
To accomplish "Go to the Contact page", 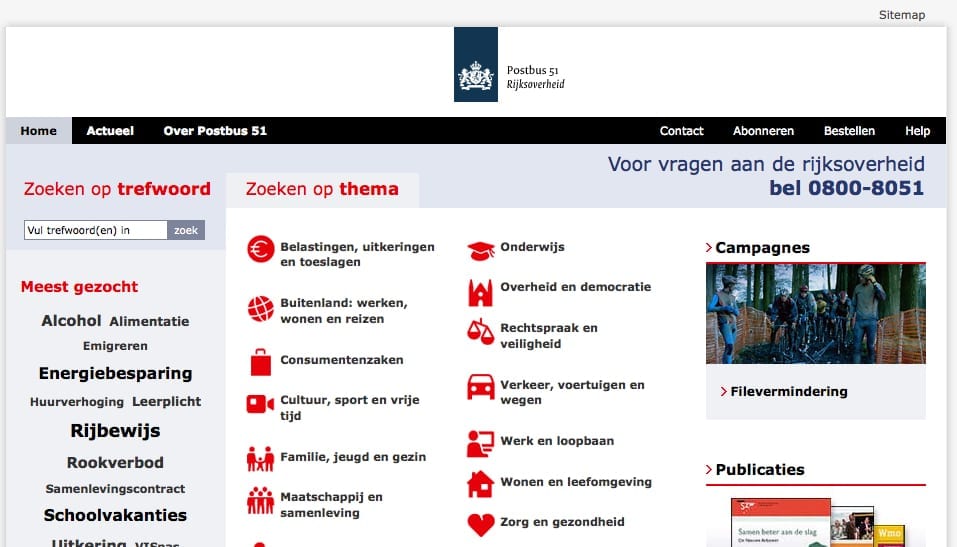I will pos(681,131).
